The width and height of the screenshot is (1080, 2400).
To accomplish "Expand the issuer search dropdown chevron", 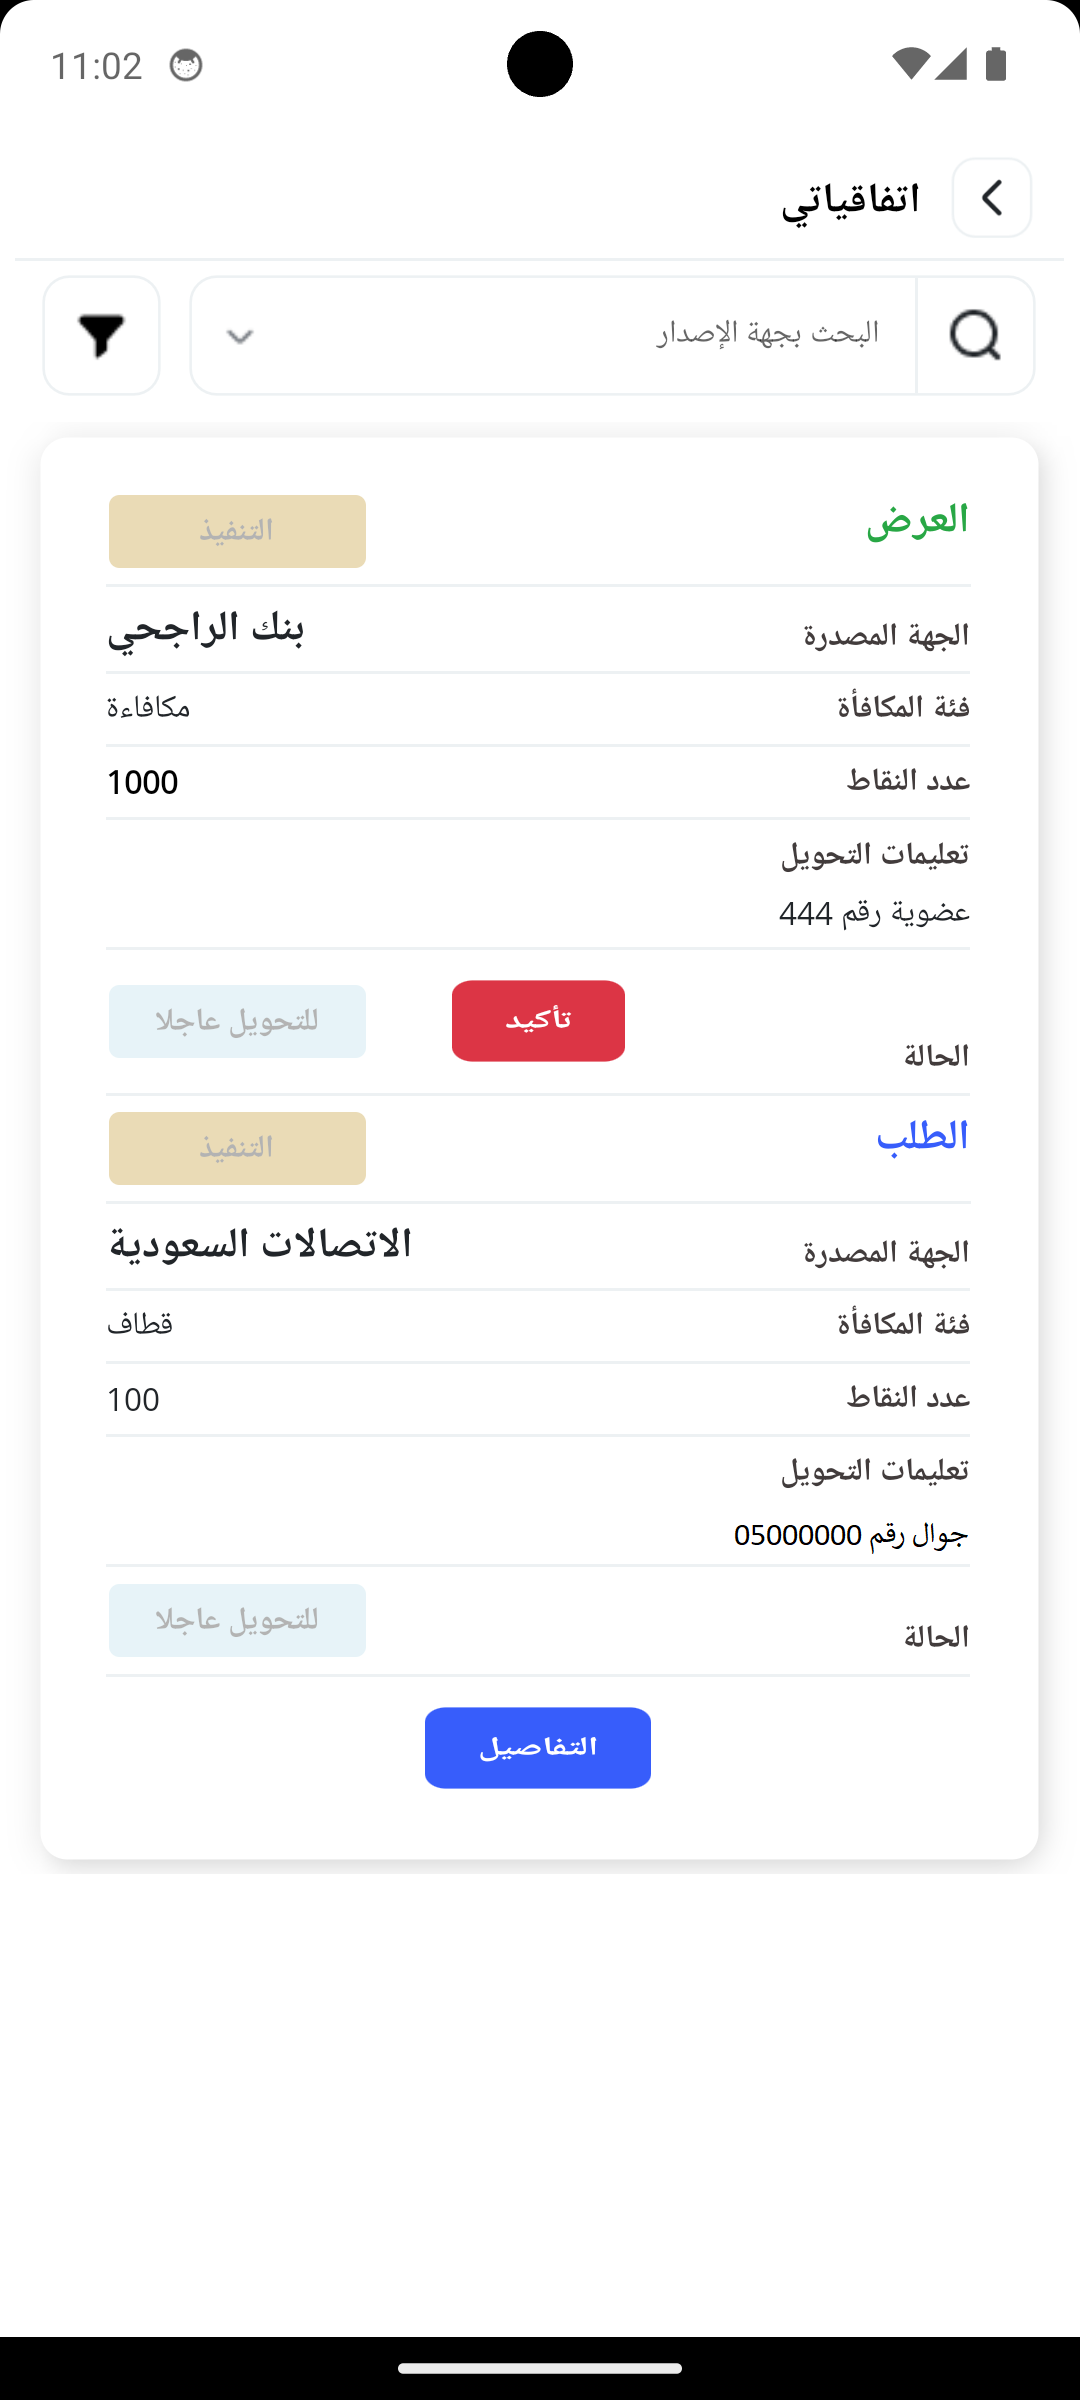I will [x=240, y=336].
